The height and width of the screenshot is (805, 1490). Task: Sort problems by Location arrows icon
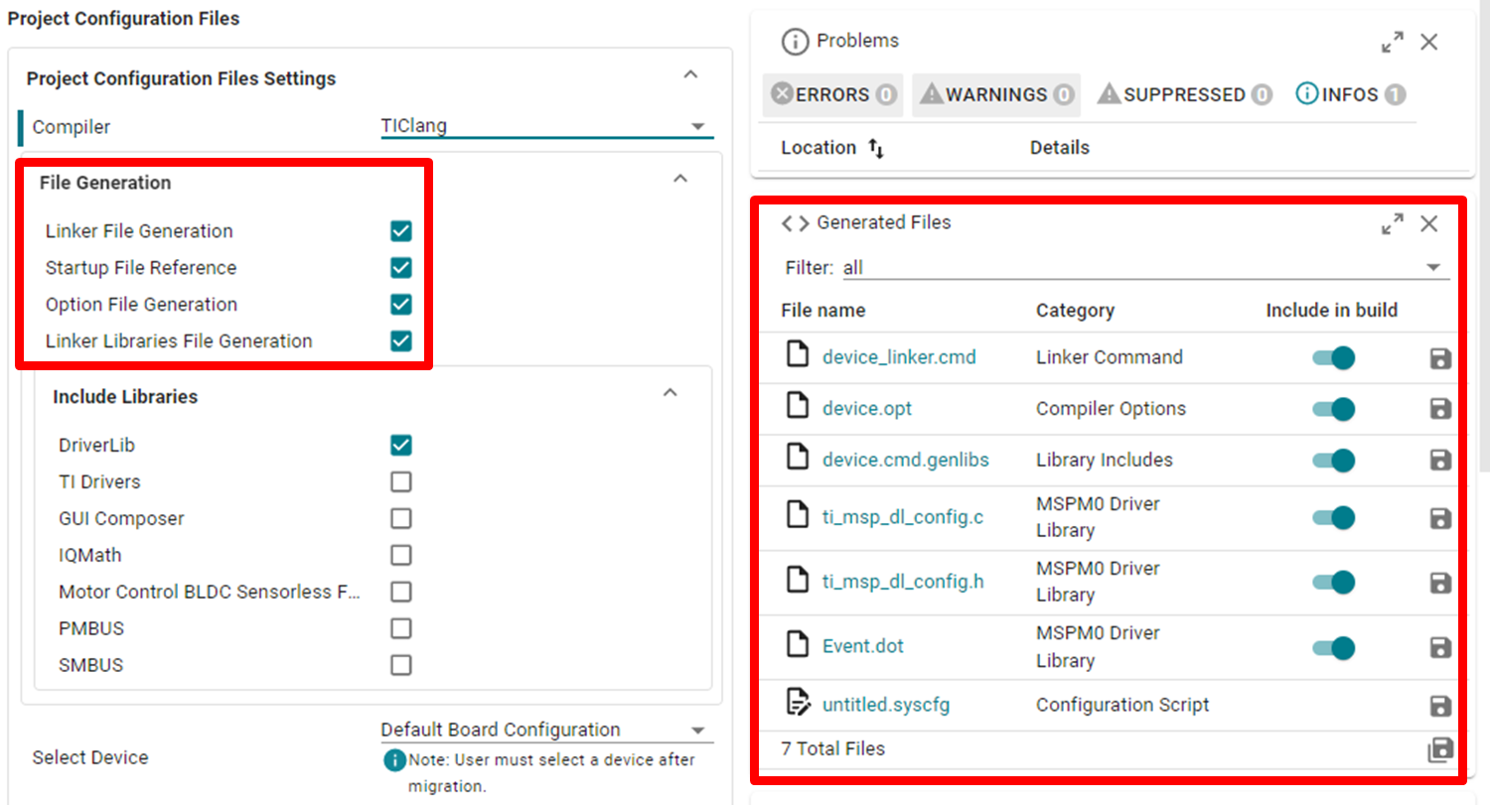(x=876, y=149)
